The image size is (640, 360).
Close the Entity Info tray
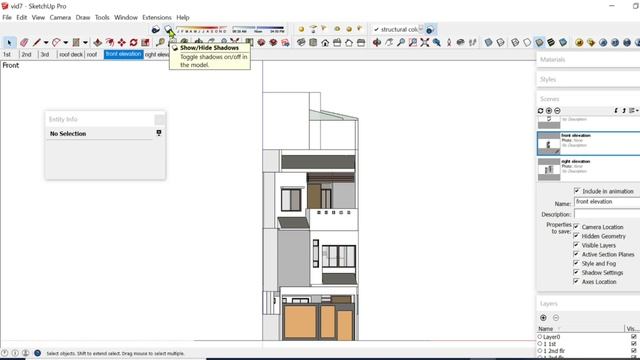(x=159, y=119)
